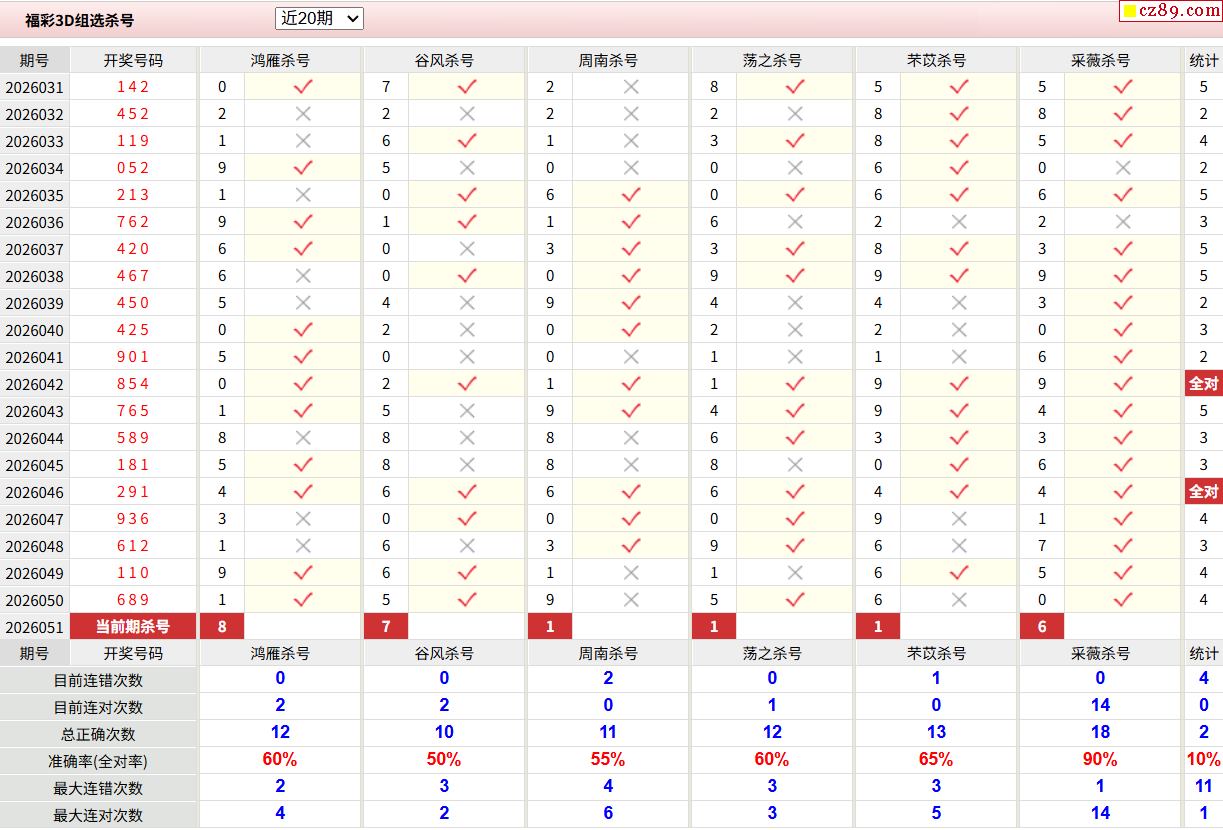This screenshot has width=1223, height=830.
Task: Open the 近20期 period dropdown
Action: tap(319, 18)
